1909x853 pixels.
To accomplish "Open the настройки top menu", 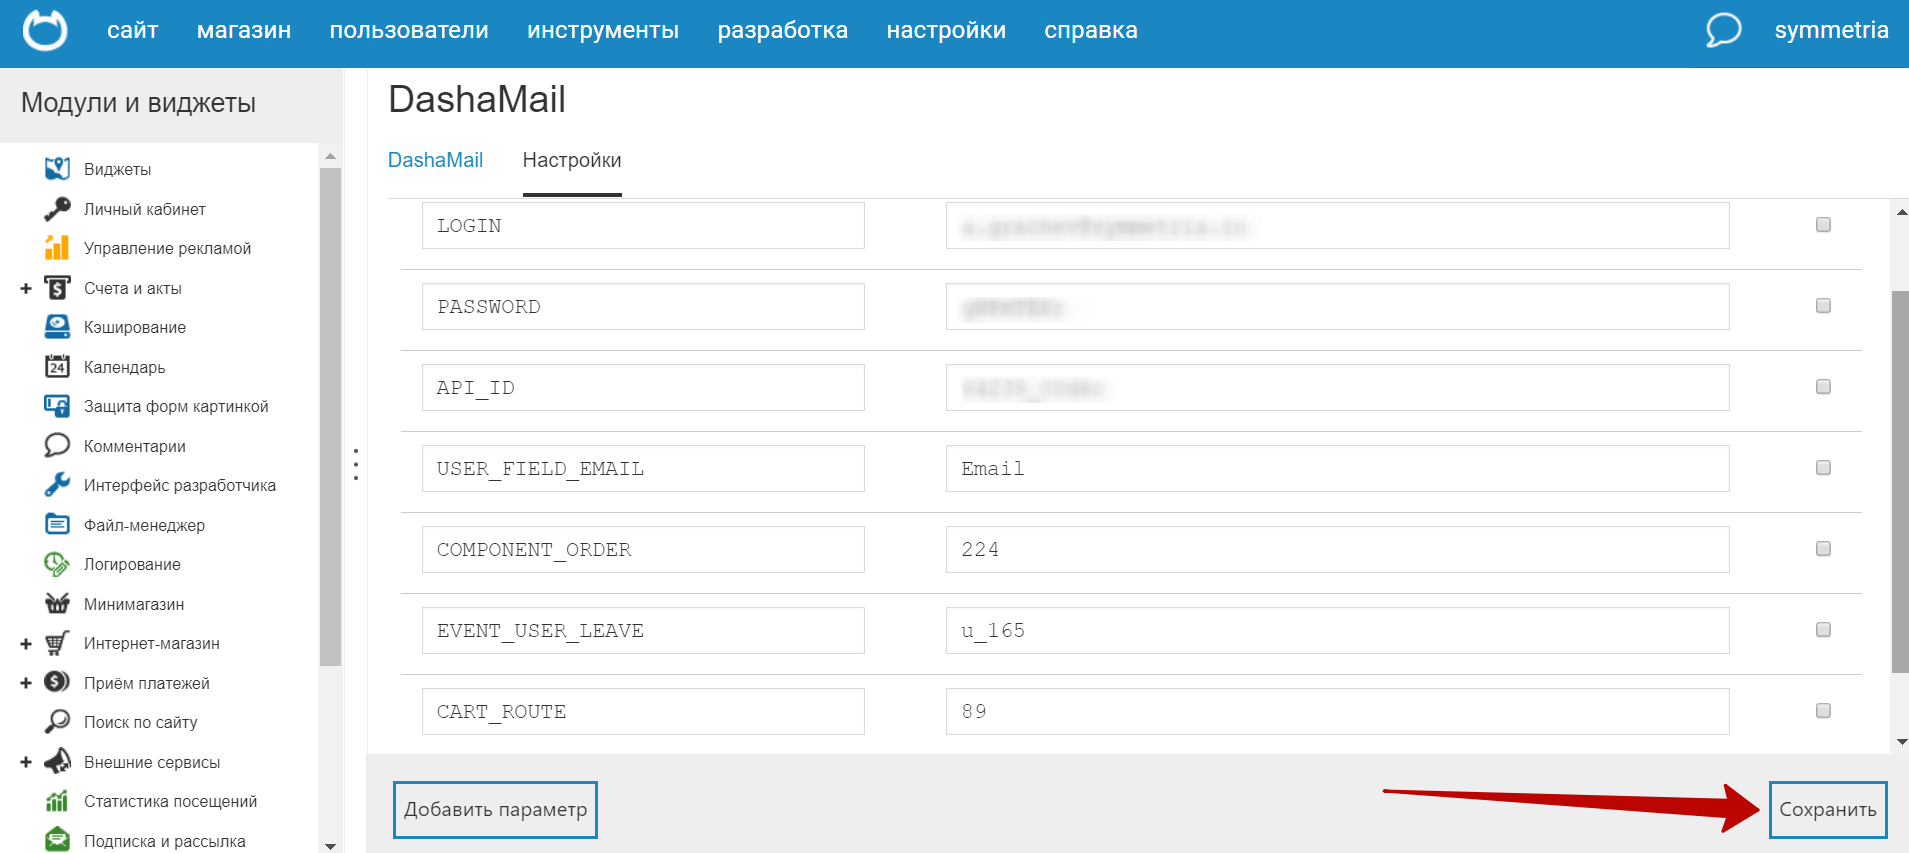I will point(946,30).
